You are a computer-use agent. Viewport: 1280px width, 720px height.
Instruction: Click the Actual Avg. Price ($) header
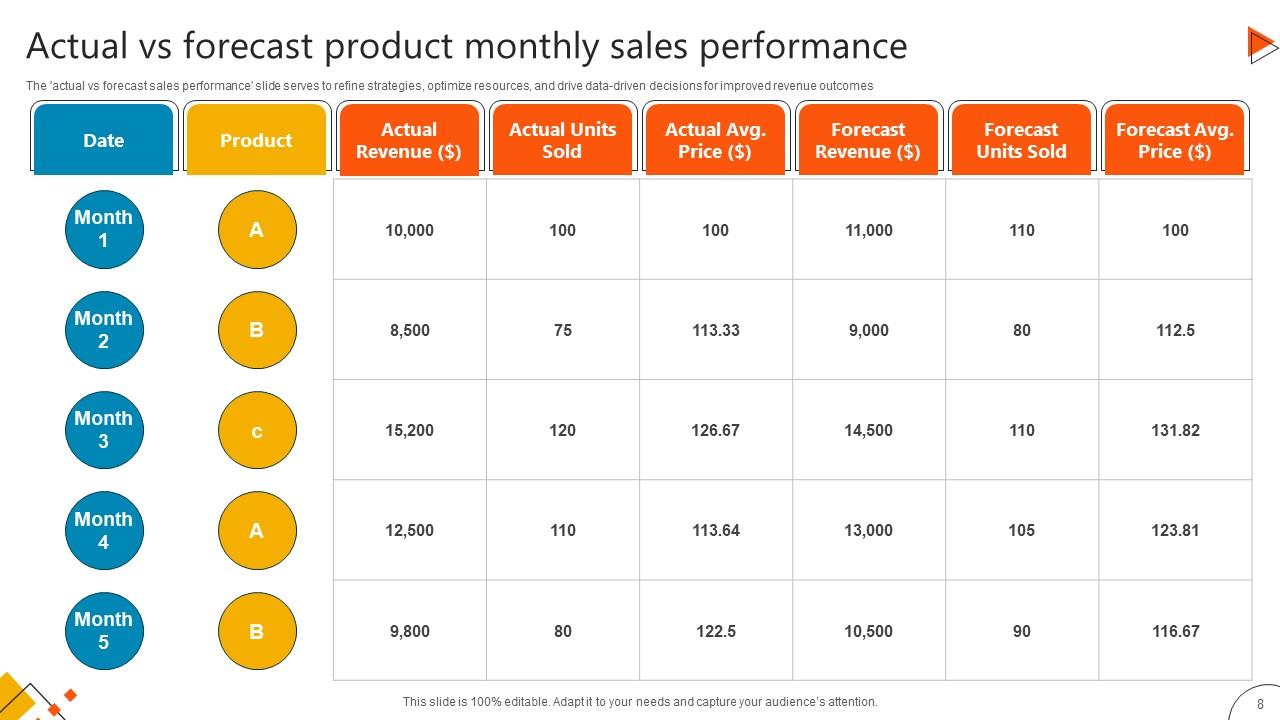715,140
